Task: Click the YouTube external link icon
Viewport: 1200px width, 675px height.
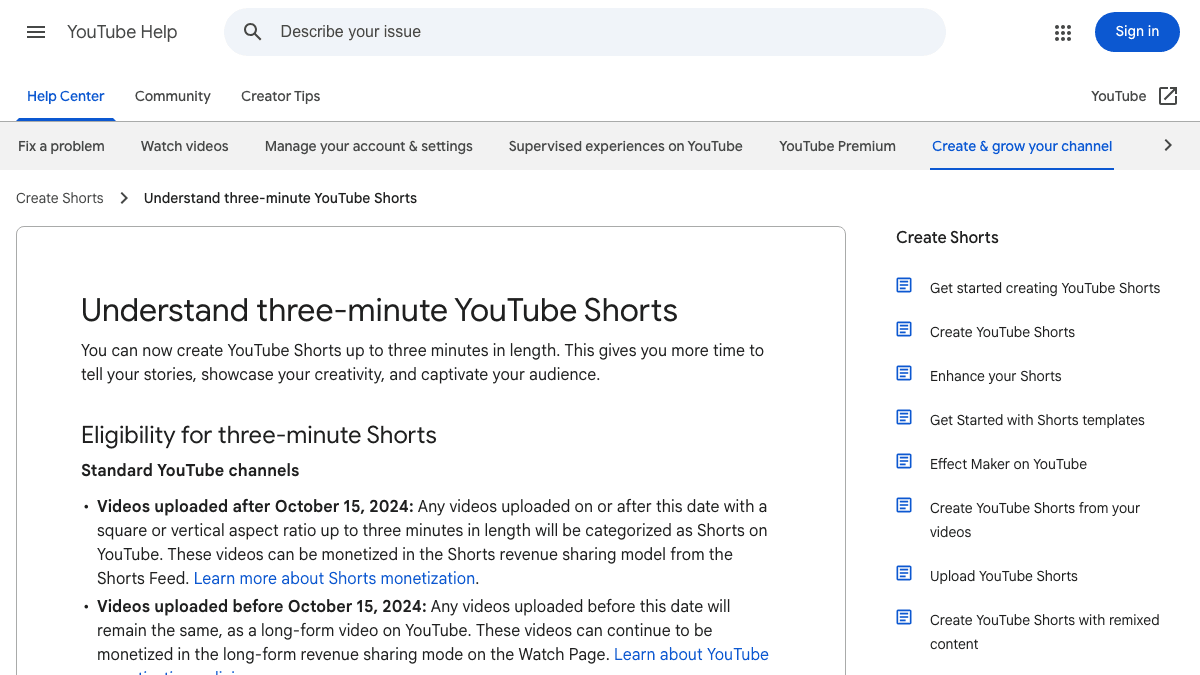Action: (x=1168, y=96)
